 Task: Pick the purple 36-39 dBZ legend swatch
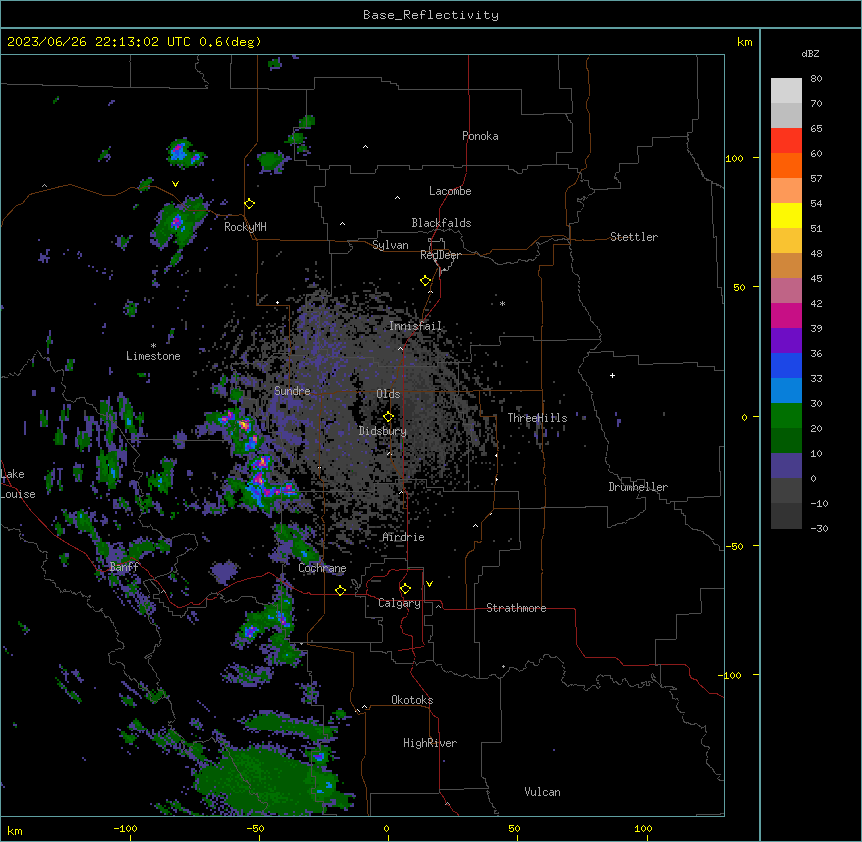click(x=786, y=341)
